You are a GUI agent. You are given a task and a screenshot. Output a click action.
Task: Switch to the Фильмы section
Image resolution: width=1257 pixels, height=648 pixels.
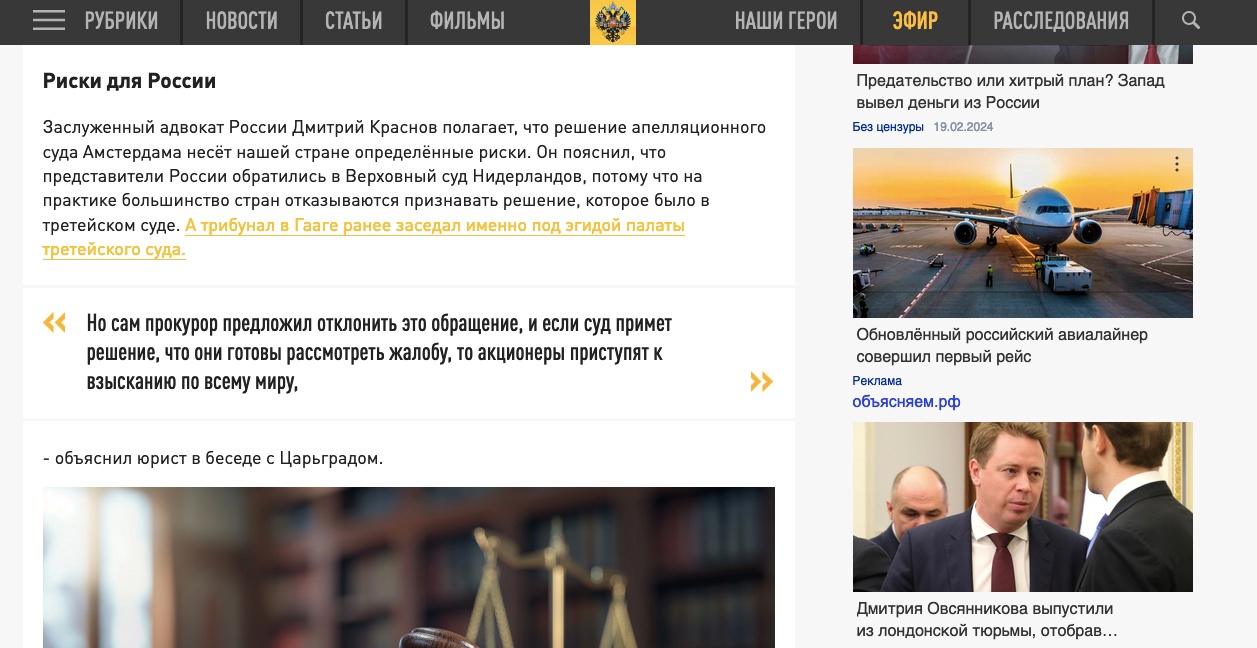pyautogui.click(x=467, y=21)
